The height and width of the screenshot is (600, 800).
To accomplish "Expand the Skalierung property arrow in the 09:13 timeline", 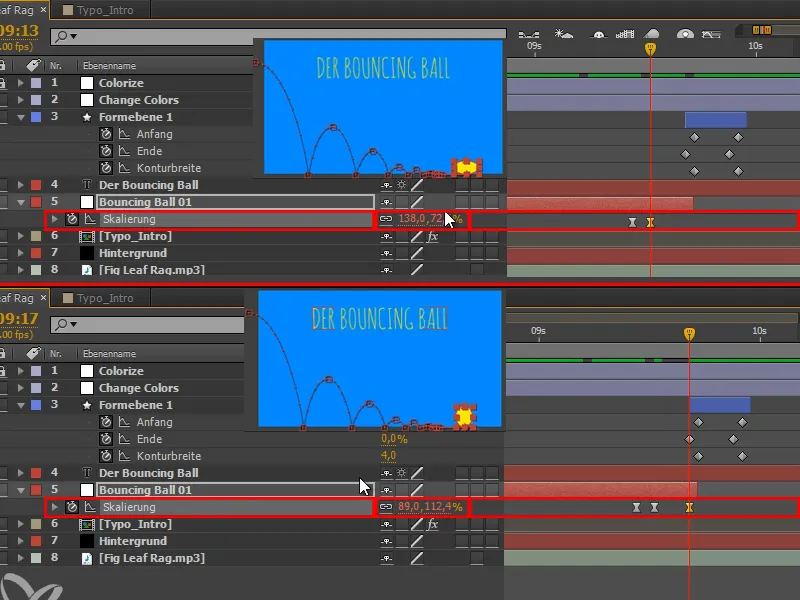I will click(x=54, y=219).
